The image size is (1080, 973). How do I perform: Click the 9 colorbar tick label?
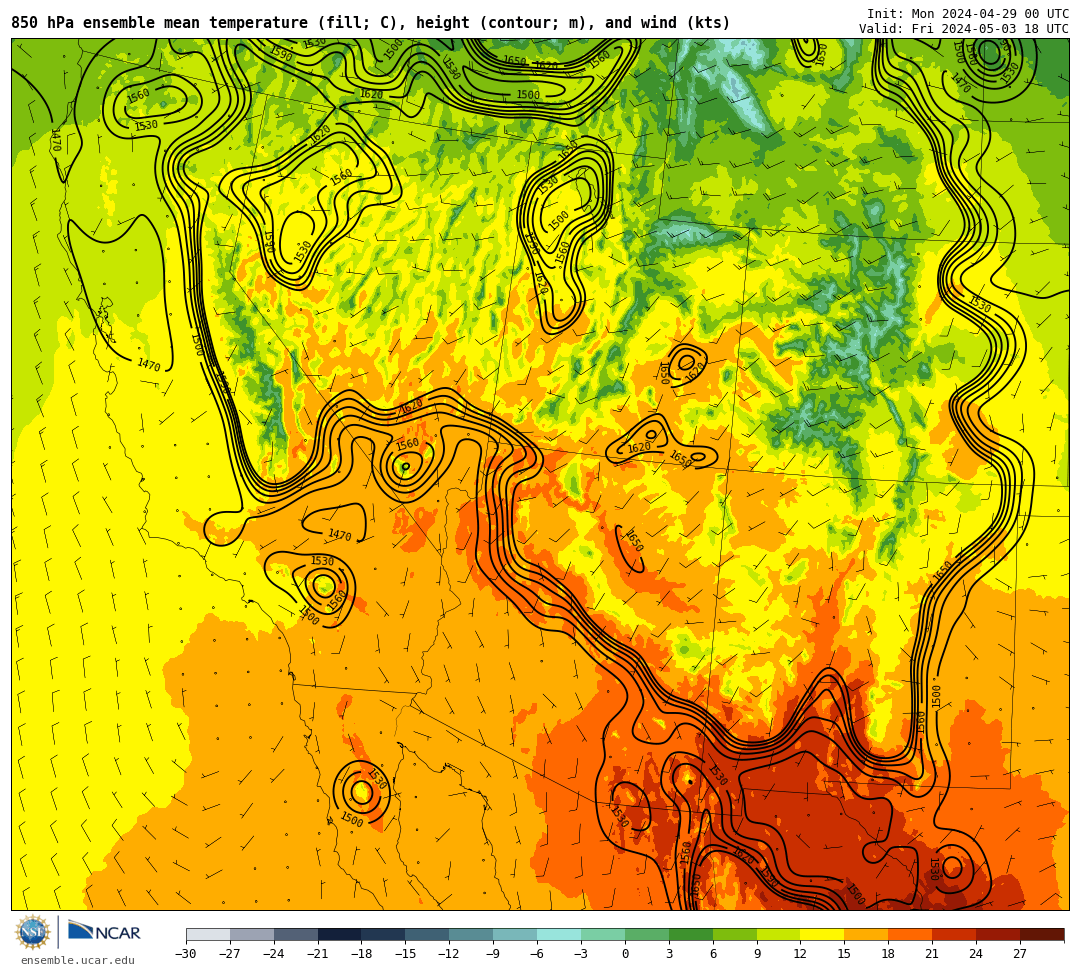coord(757,954)
